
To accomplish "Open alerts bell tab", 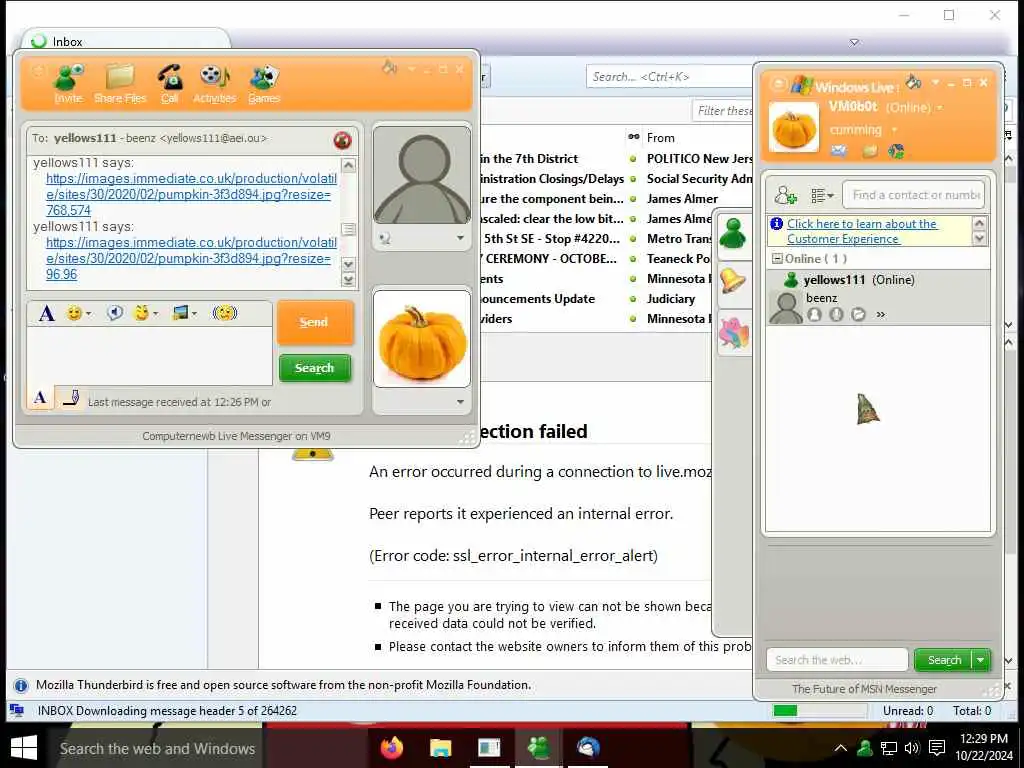I will point(733,281).
